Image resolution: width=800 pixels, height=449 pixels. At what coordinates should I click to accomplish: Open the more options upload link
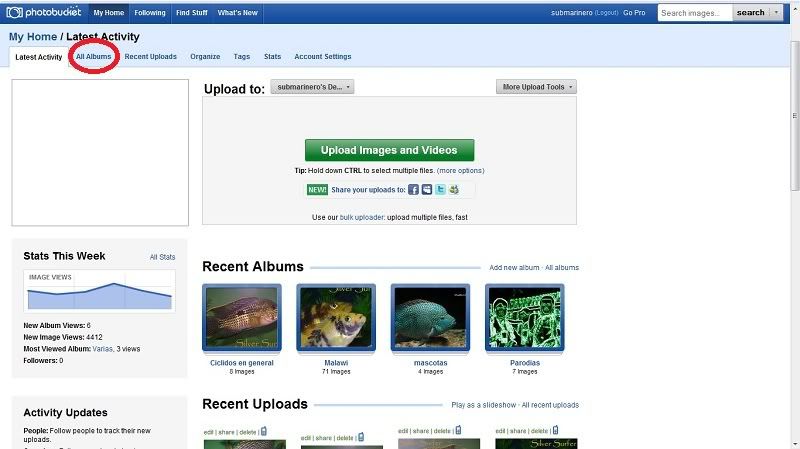click(461, 170)
